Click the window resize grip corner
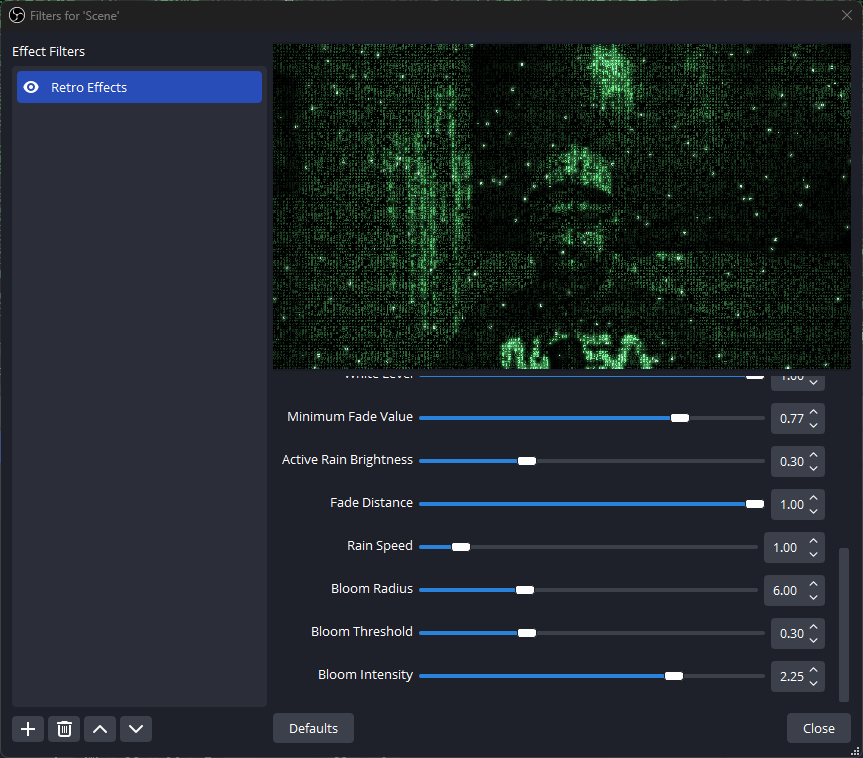 tap(855, 751)
